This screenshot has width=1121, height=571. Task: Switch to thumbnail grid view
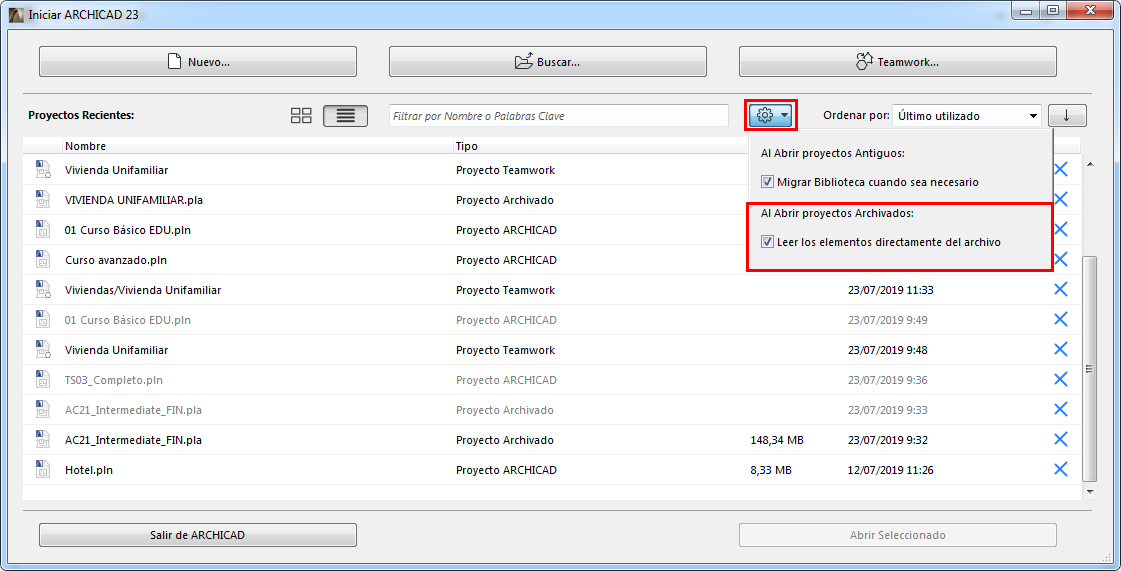(301, 115)
